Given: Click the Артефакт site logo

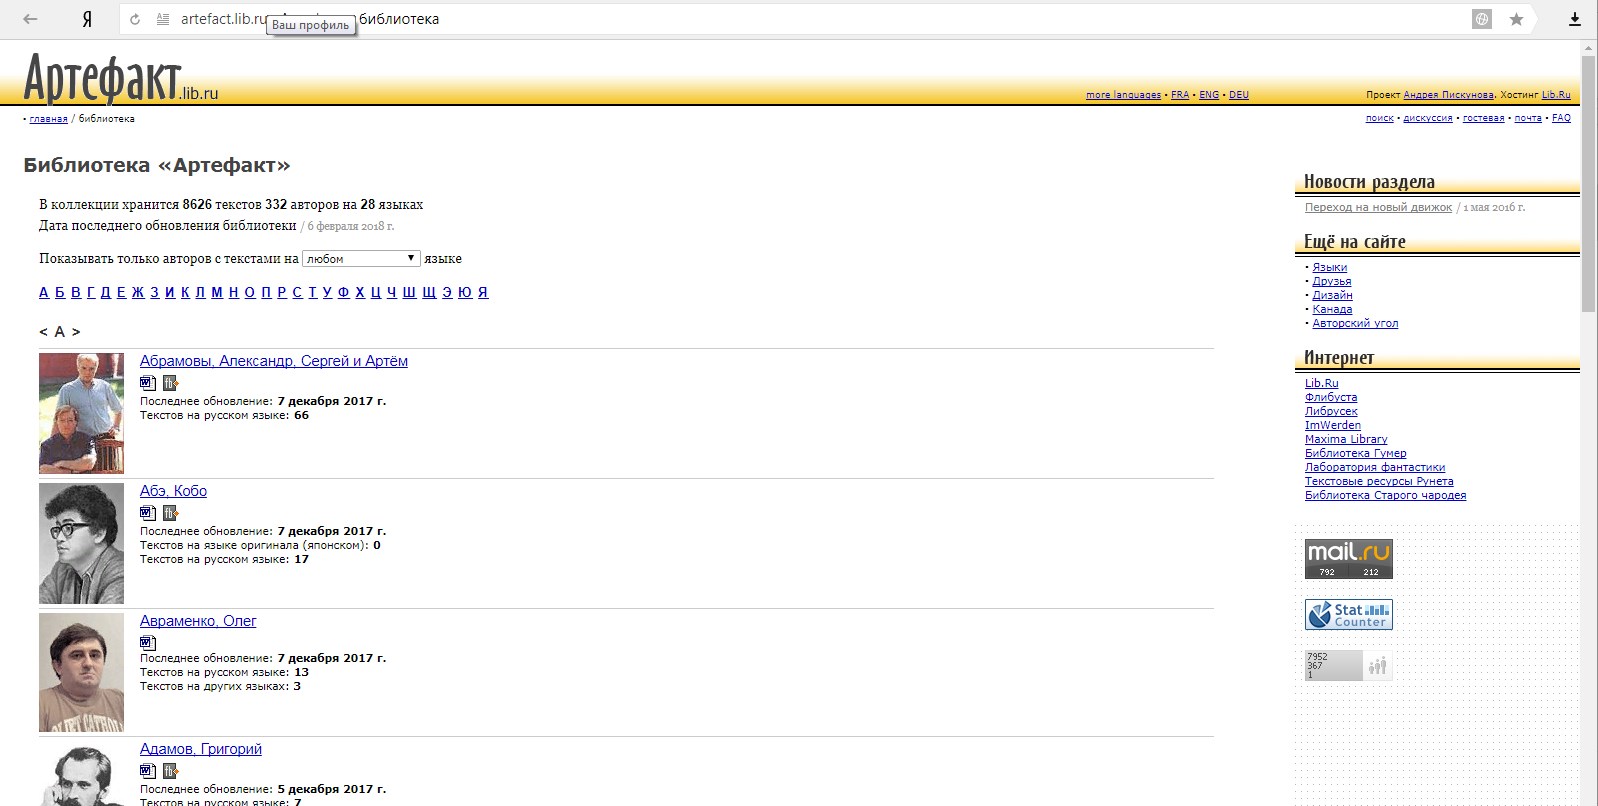Looking at the screenshot, I should click(120, 79).
